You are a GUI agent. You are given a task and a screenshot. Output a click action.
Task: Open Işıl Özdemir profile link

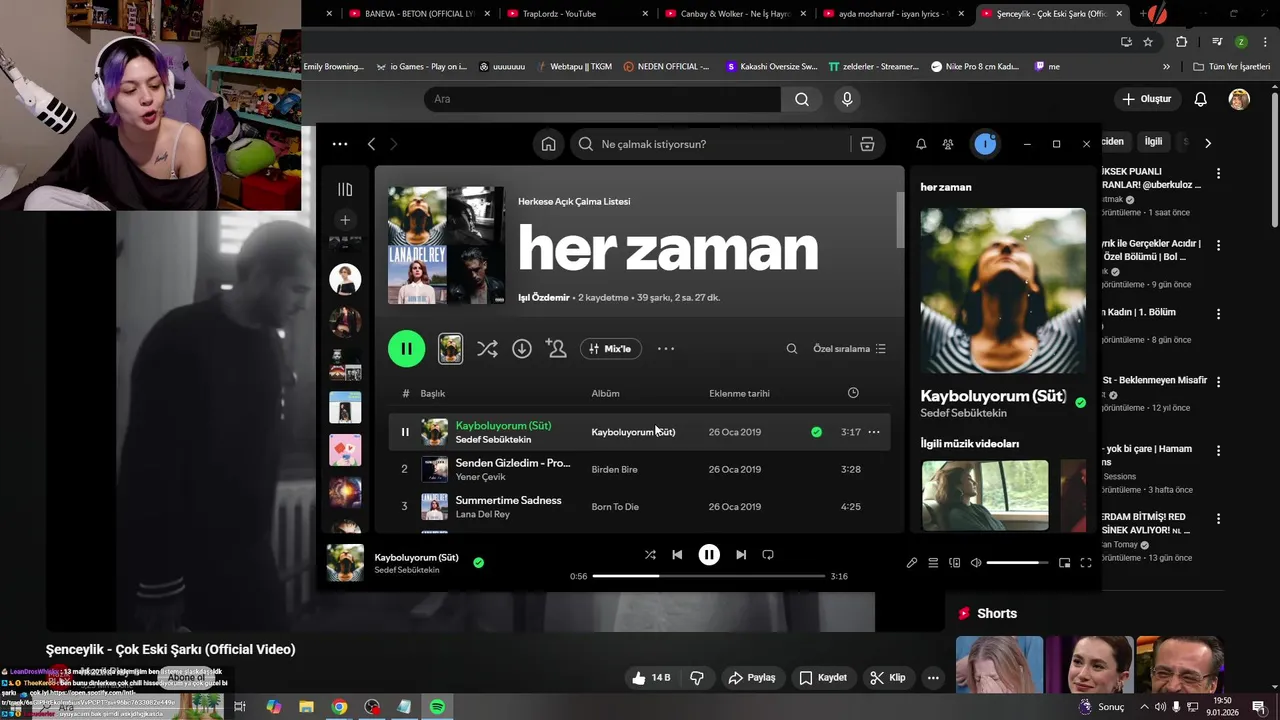tap(543, 298)
